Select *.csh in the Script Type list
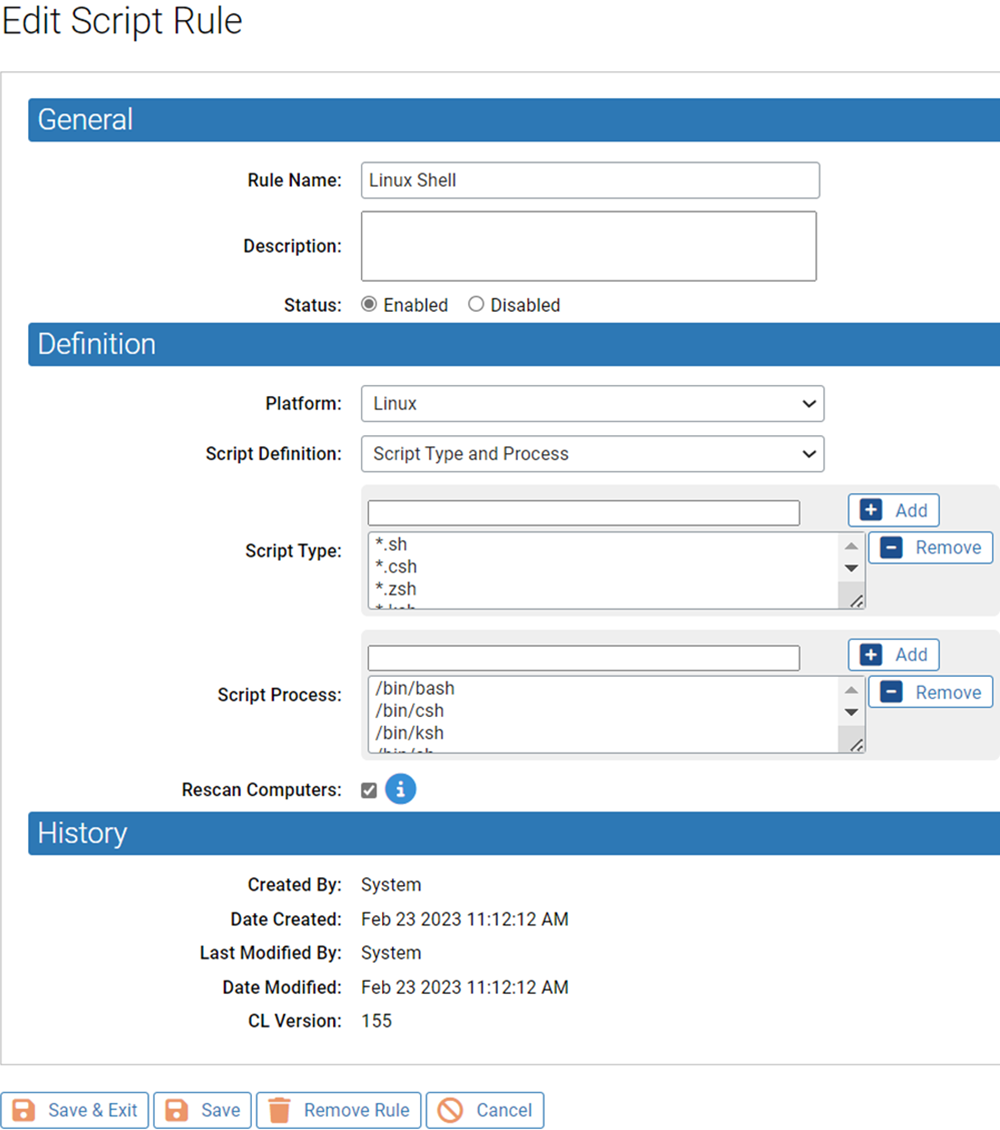 [396, 567]
